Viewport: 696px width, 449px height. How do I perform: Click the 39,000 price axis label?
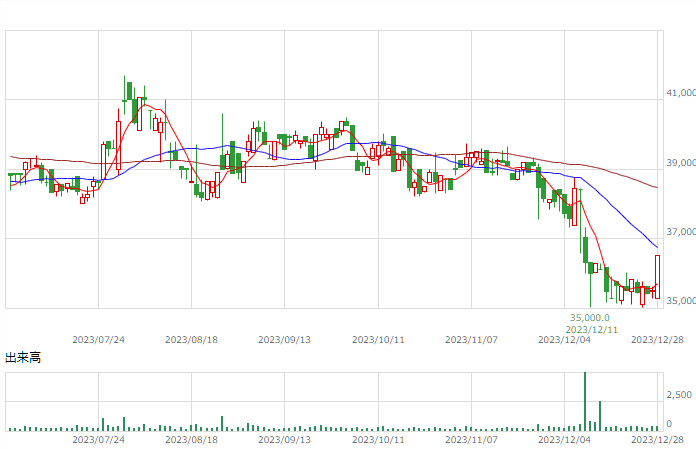(x=681, y=162)
